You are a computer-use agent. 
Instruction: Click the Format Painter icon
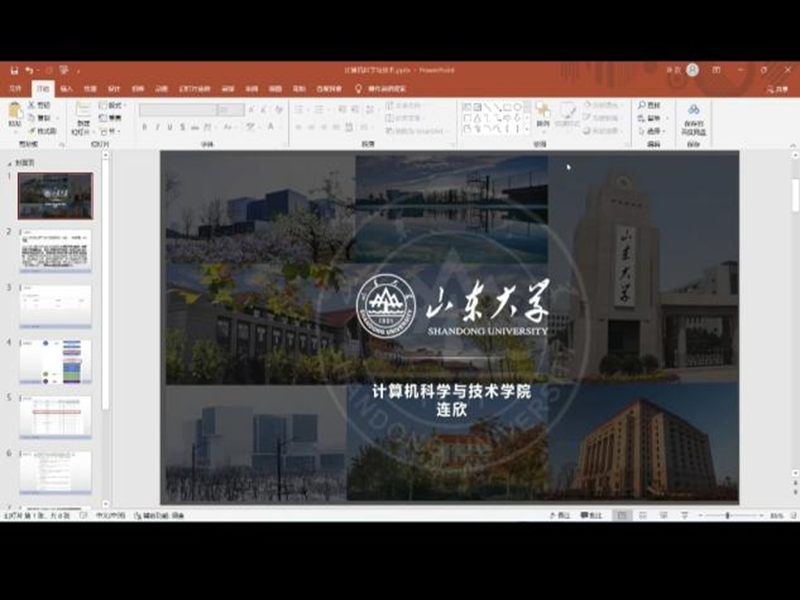point(43,131)
